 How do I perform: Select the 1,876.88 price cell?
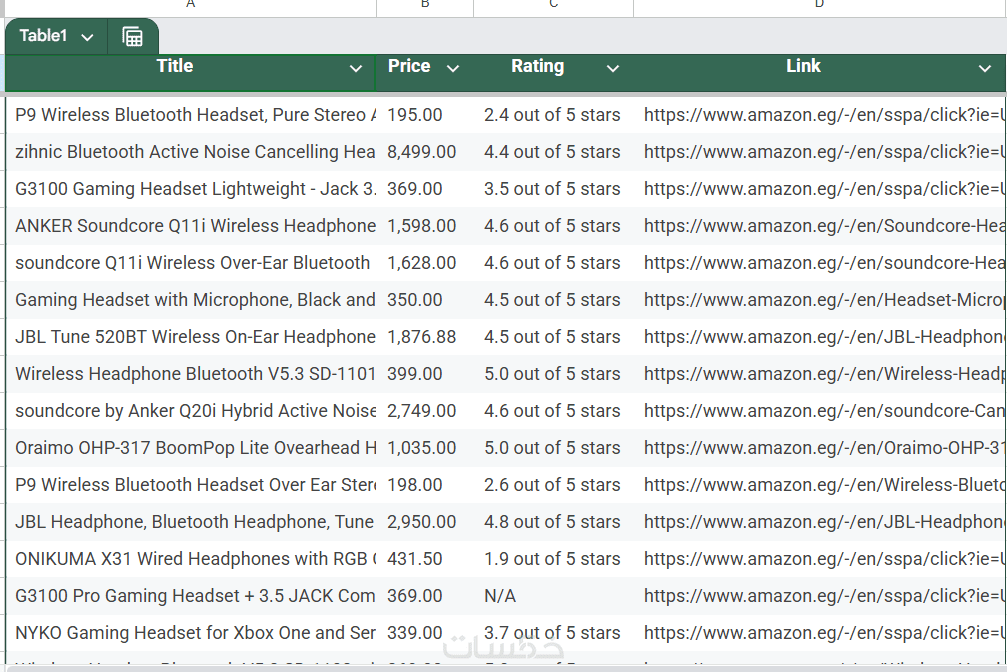421,337
